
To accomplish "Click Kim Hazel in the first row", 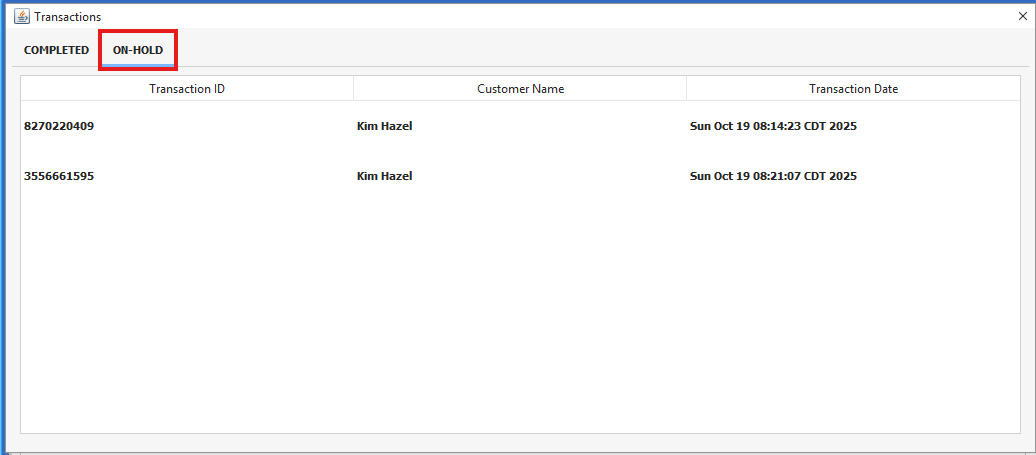I will tap(384, 127).
